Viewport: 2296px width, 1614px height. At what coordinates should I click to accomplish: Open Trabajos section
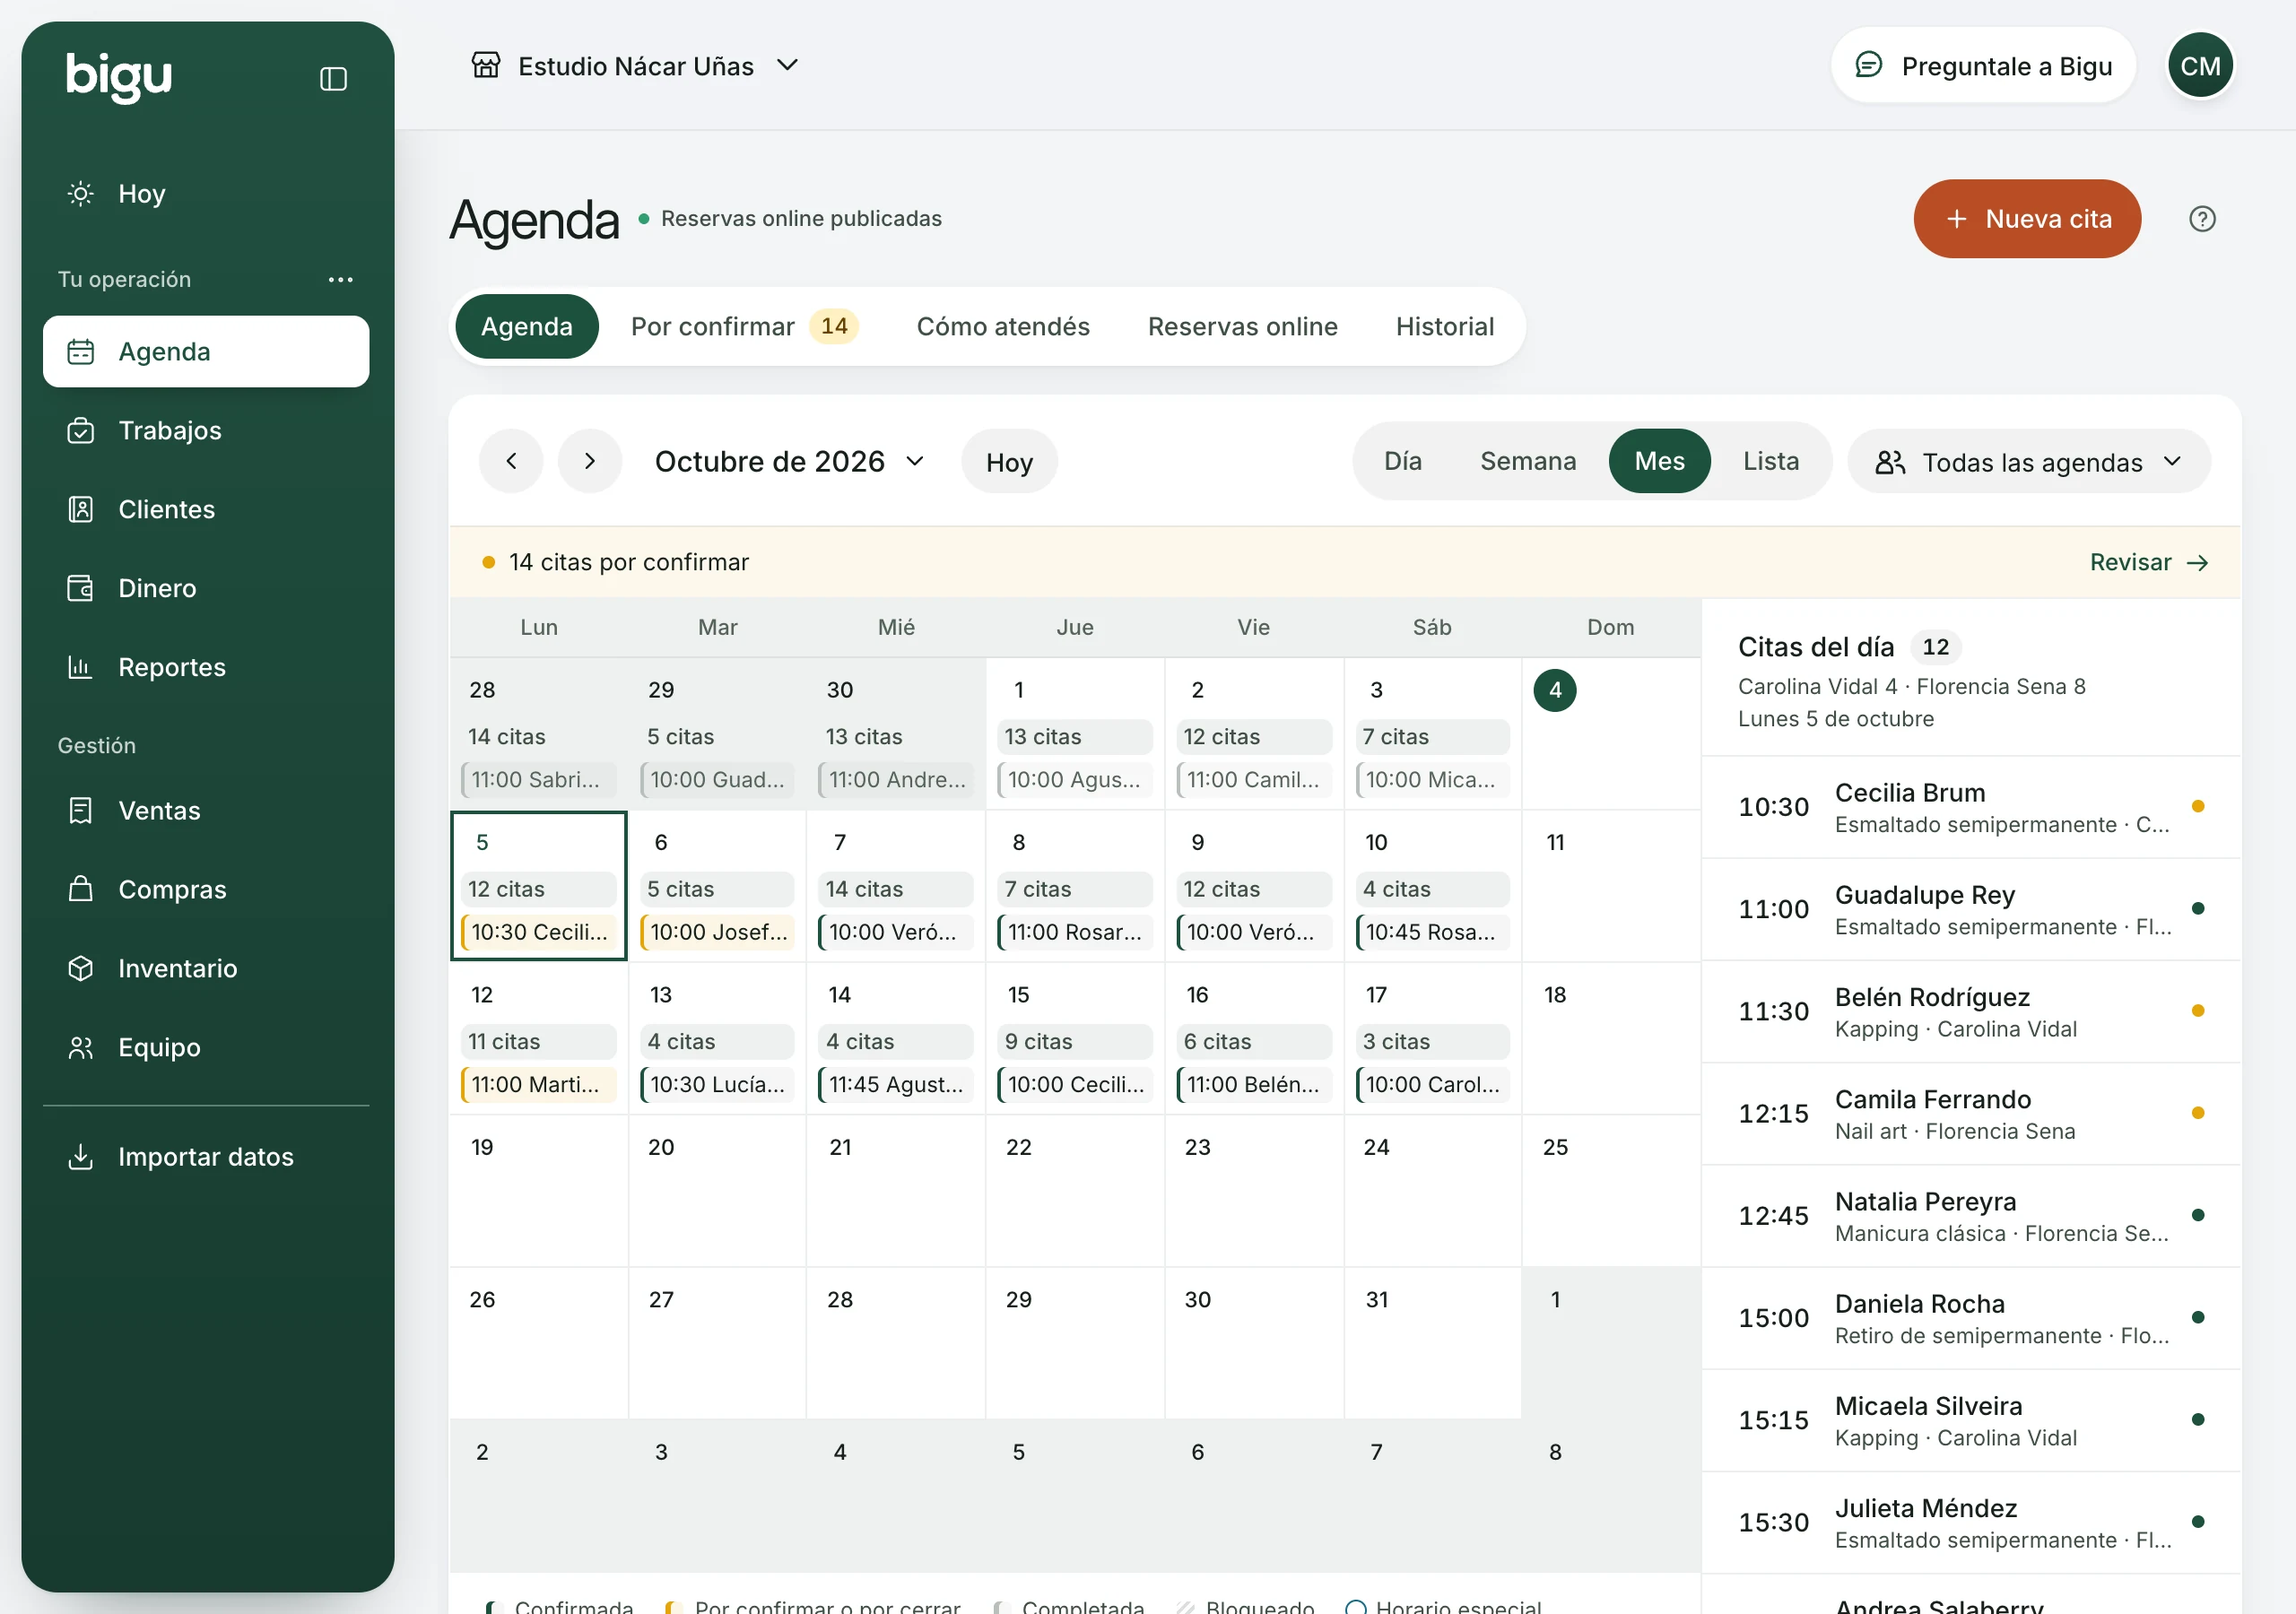(x=205, y=430)
